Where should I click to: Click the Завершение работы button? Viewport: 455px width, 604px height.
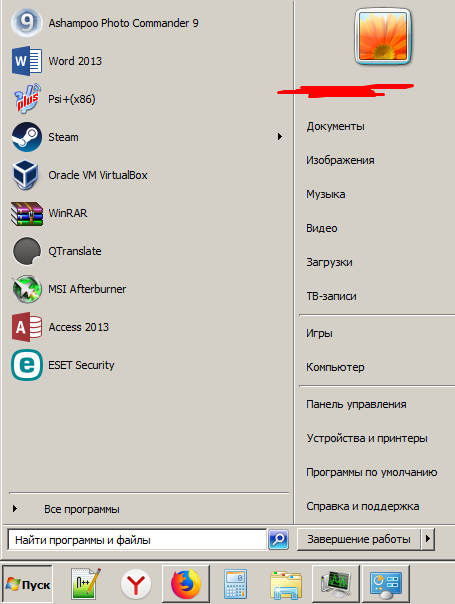(359, 539)
